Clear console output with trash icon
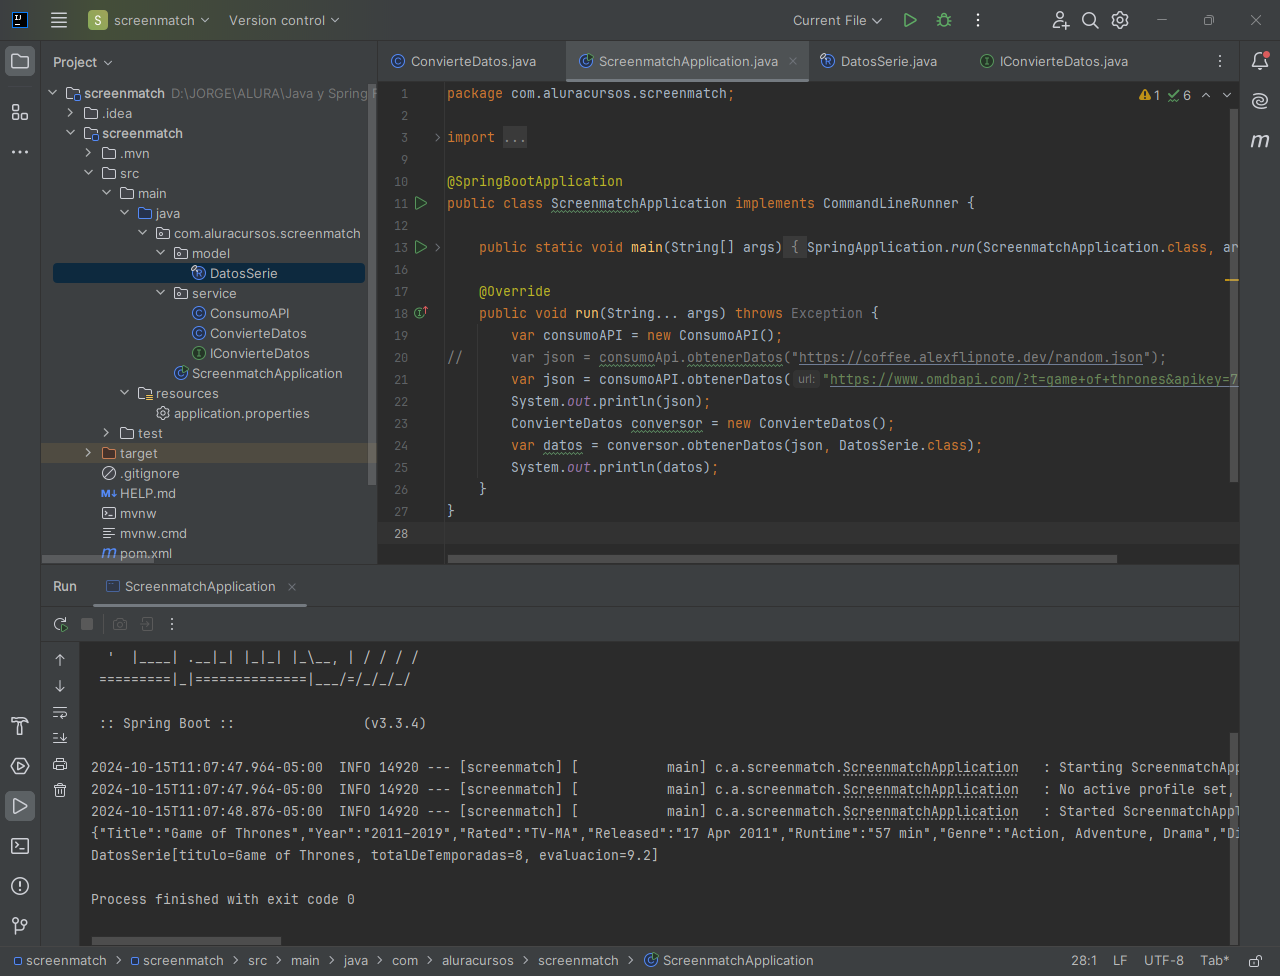 60,790
